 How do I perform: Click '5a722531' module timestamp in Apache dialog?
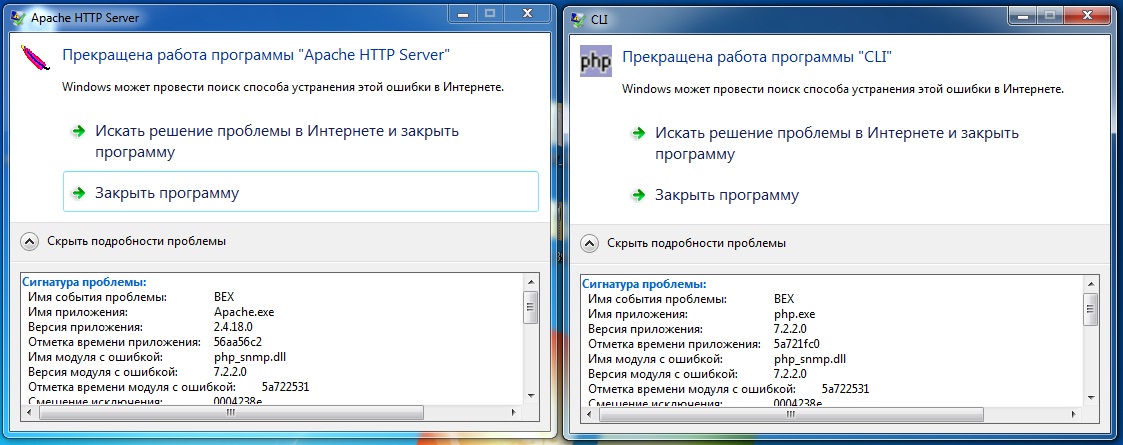285,387
